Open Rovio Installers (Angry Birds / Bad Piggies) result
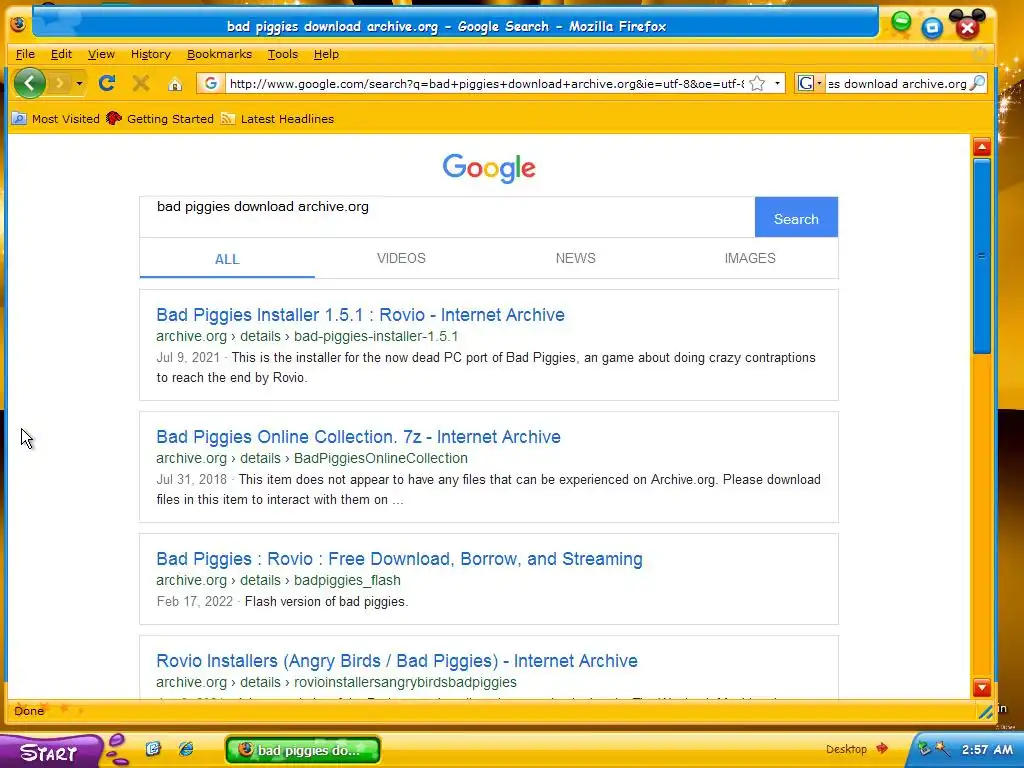 coord(397,661)
